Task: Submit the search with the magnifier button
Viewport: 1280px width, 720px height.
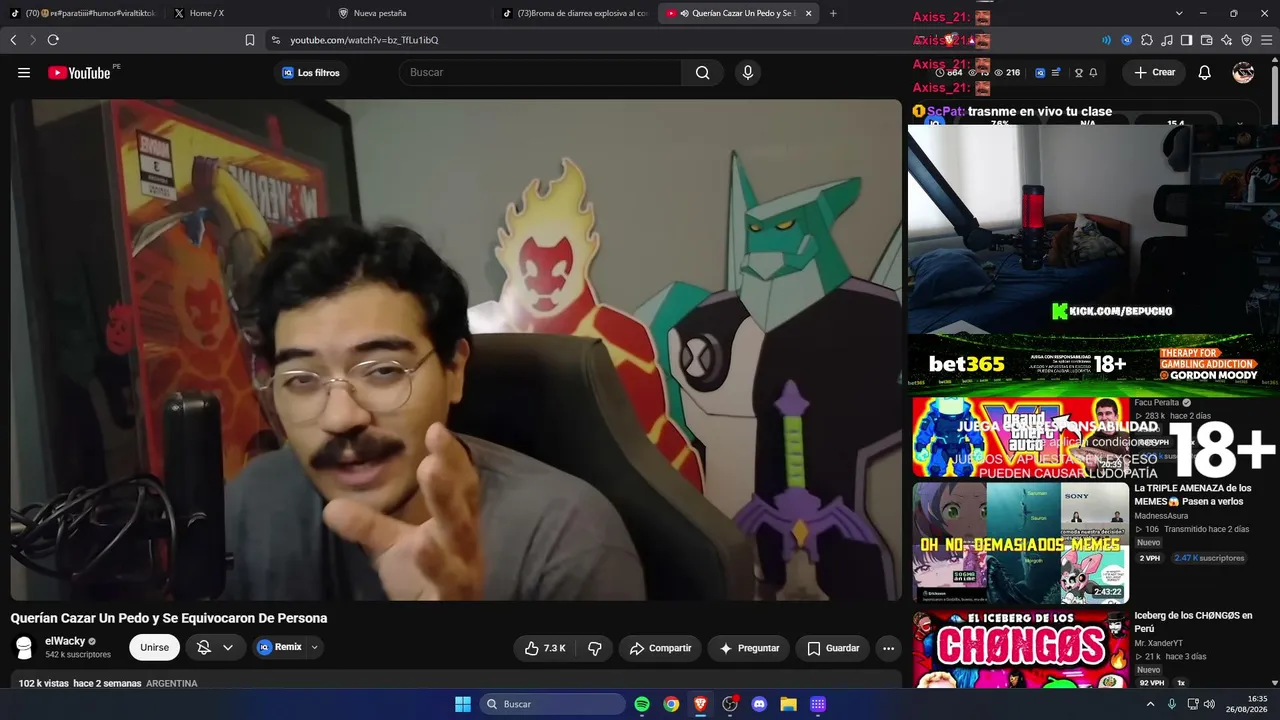Action: click(x=702, y=72)
